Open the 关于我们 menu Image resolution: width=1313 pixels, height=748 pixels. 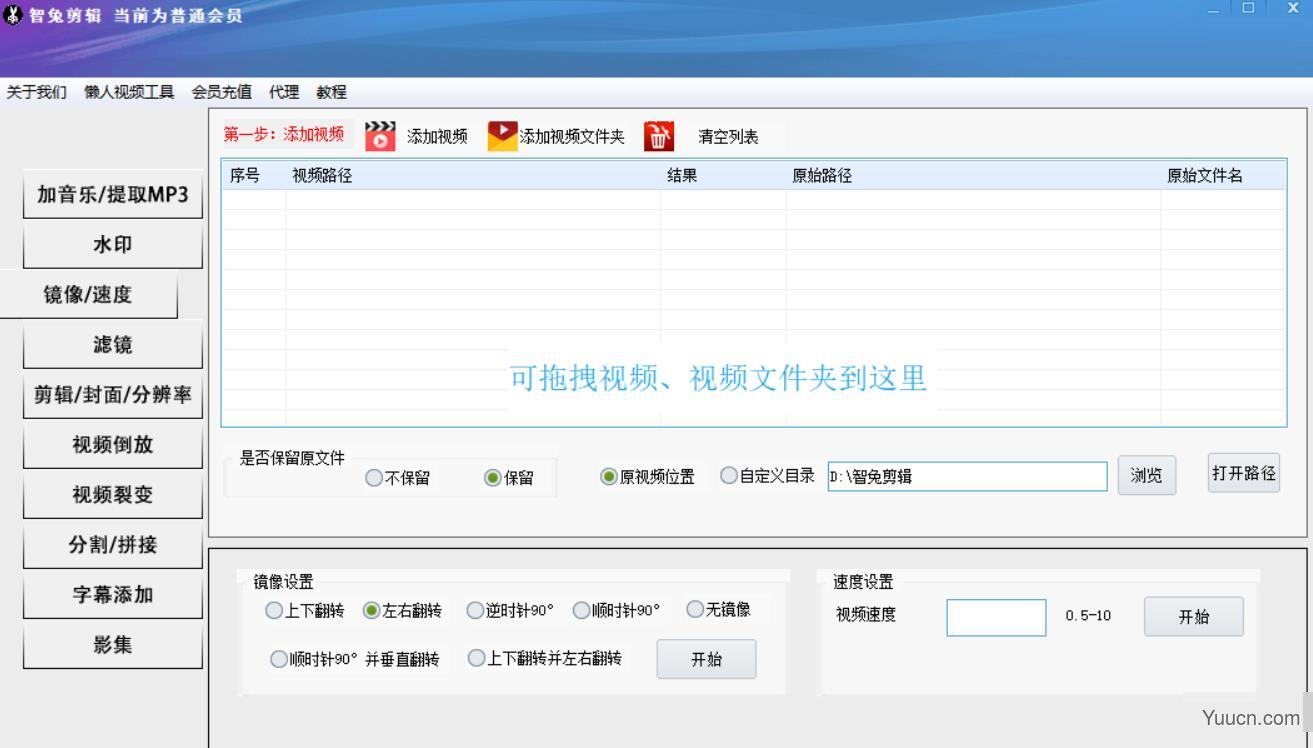tap(36, 92)
